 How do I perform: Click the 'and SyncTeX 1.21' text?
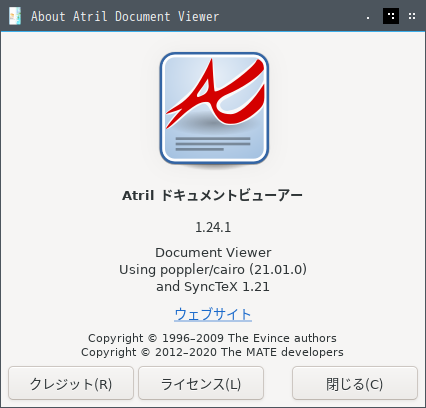(x=213, y=287)
